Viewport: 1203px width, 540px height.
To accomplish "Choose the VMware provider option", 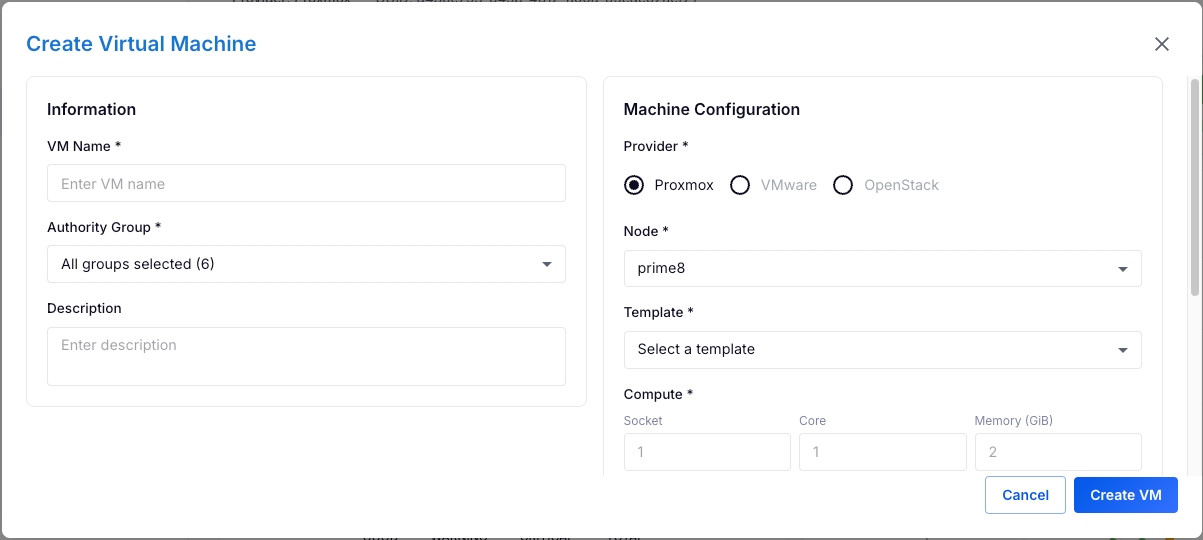I will coord(740,185).
